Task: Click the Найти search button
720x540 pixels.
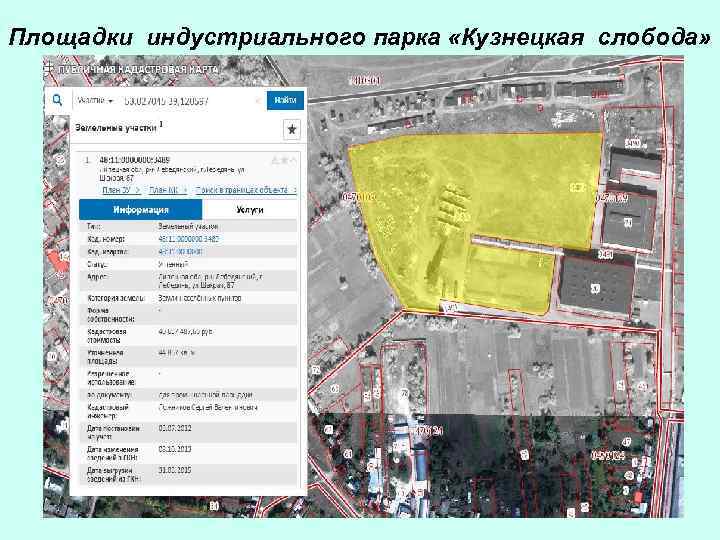Action: 285,100
